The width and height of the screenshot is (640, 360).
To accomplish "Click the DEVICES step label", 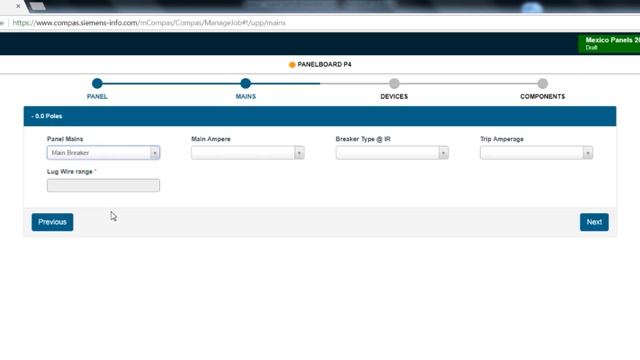I will (x=394, y=96).
